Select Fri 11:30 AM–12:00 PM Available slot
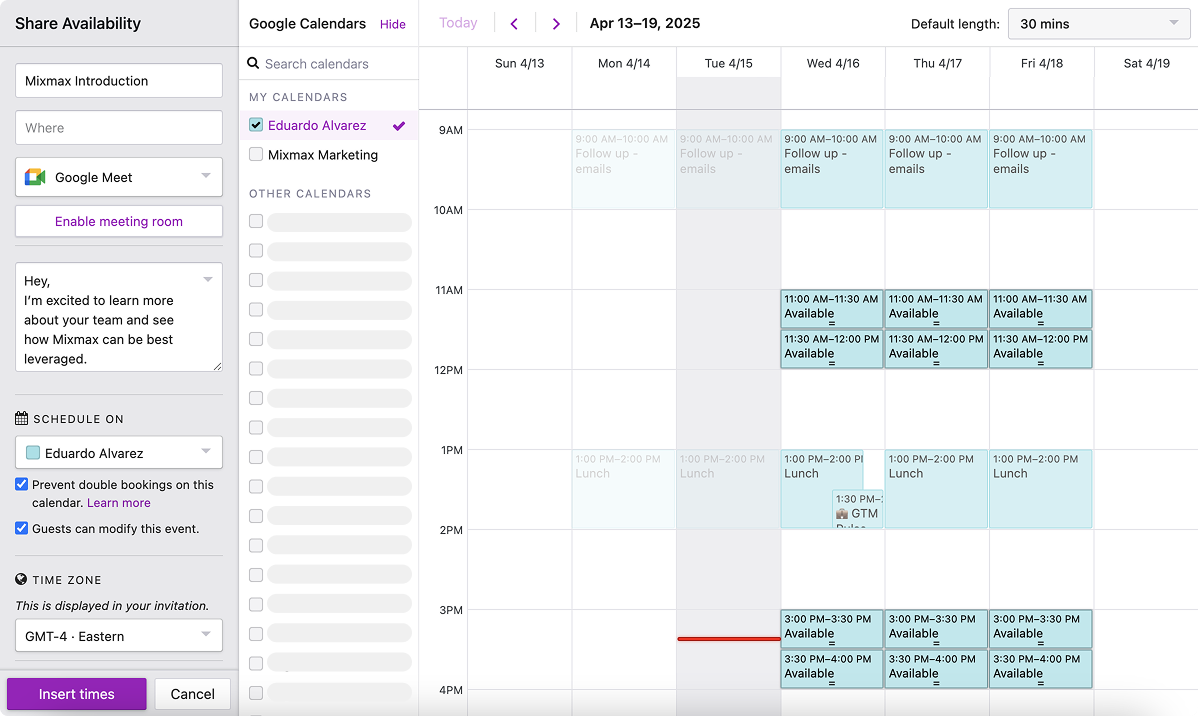The height and width of the screenshot is (716, 1198). [1041, 348]
